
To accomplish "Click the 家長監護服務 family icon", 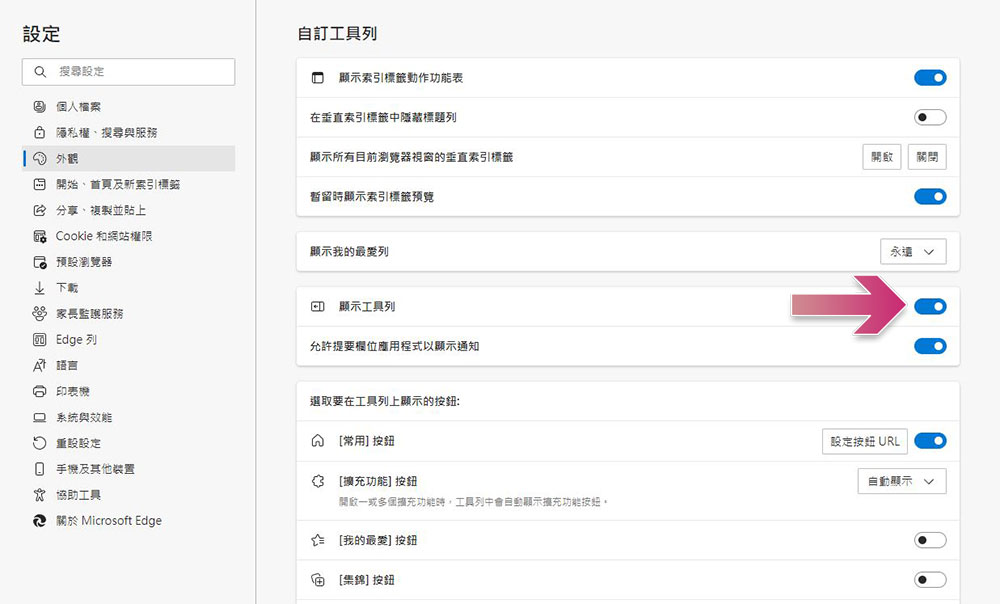I will tap(40, 314).
